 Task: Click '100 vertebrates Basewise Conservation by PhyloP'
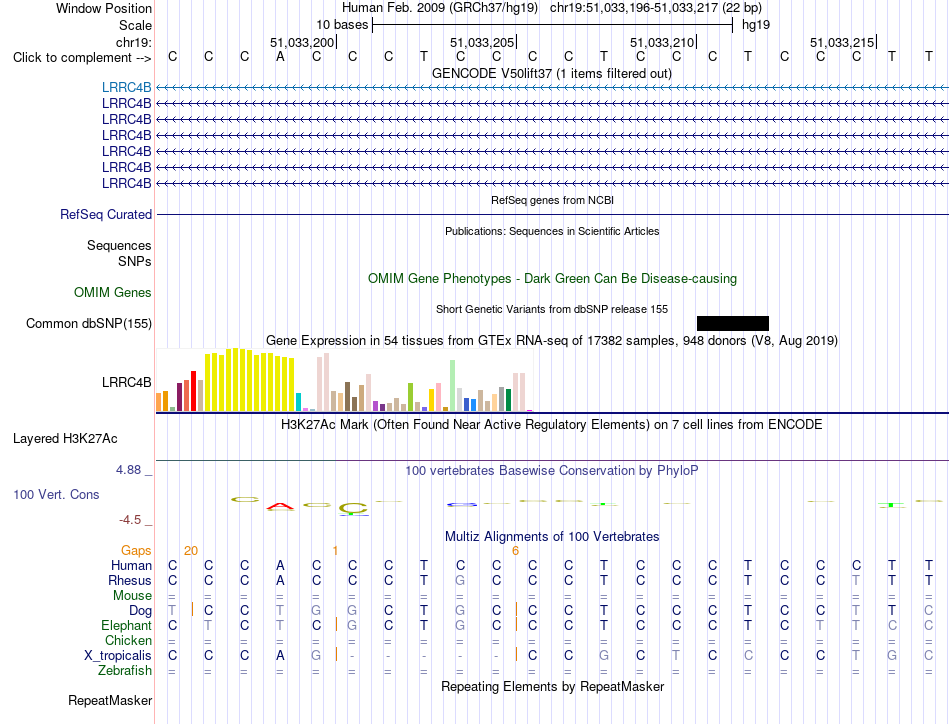(551, 470)
